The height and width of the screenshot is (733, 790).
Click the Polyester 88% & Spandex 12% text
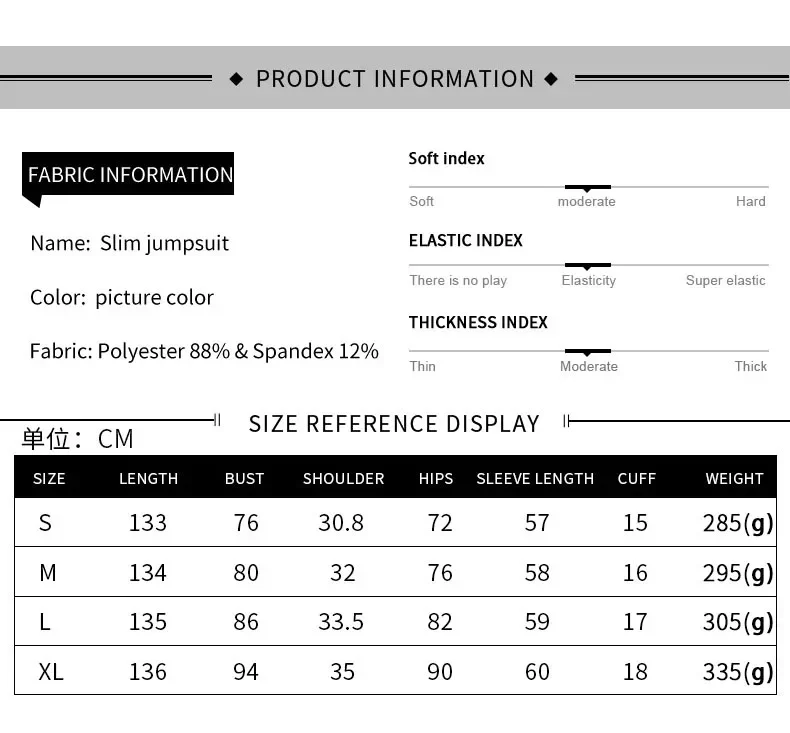tap(238, 352)
